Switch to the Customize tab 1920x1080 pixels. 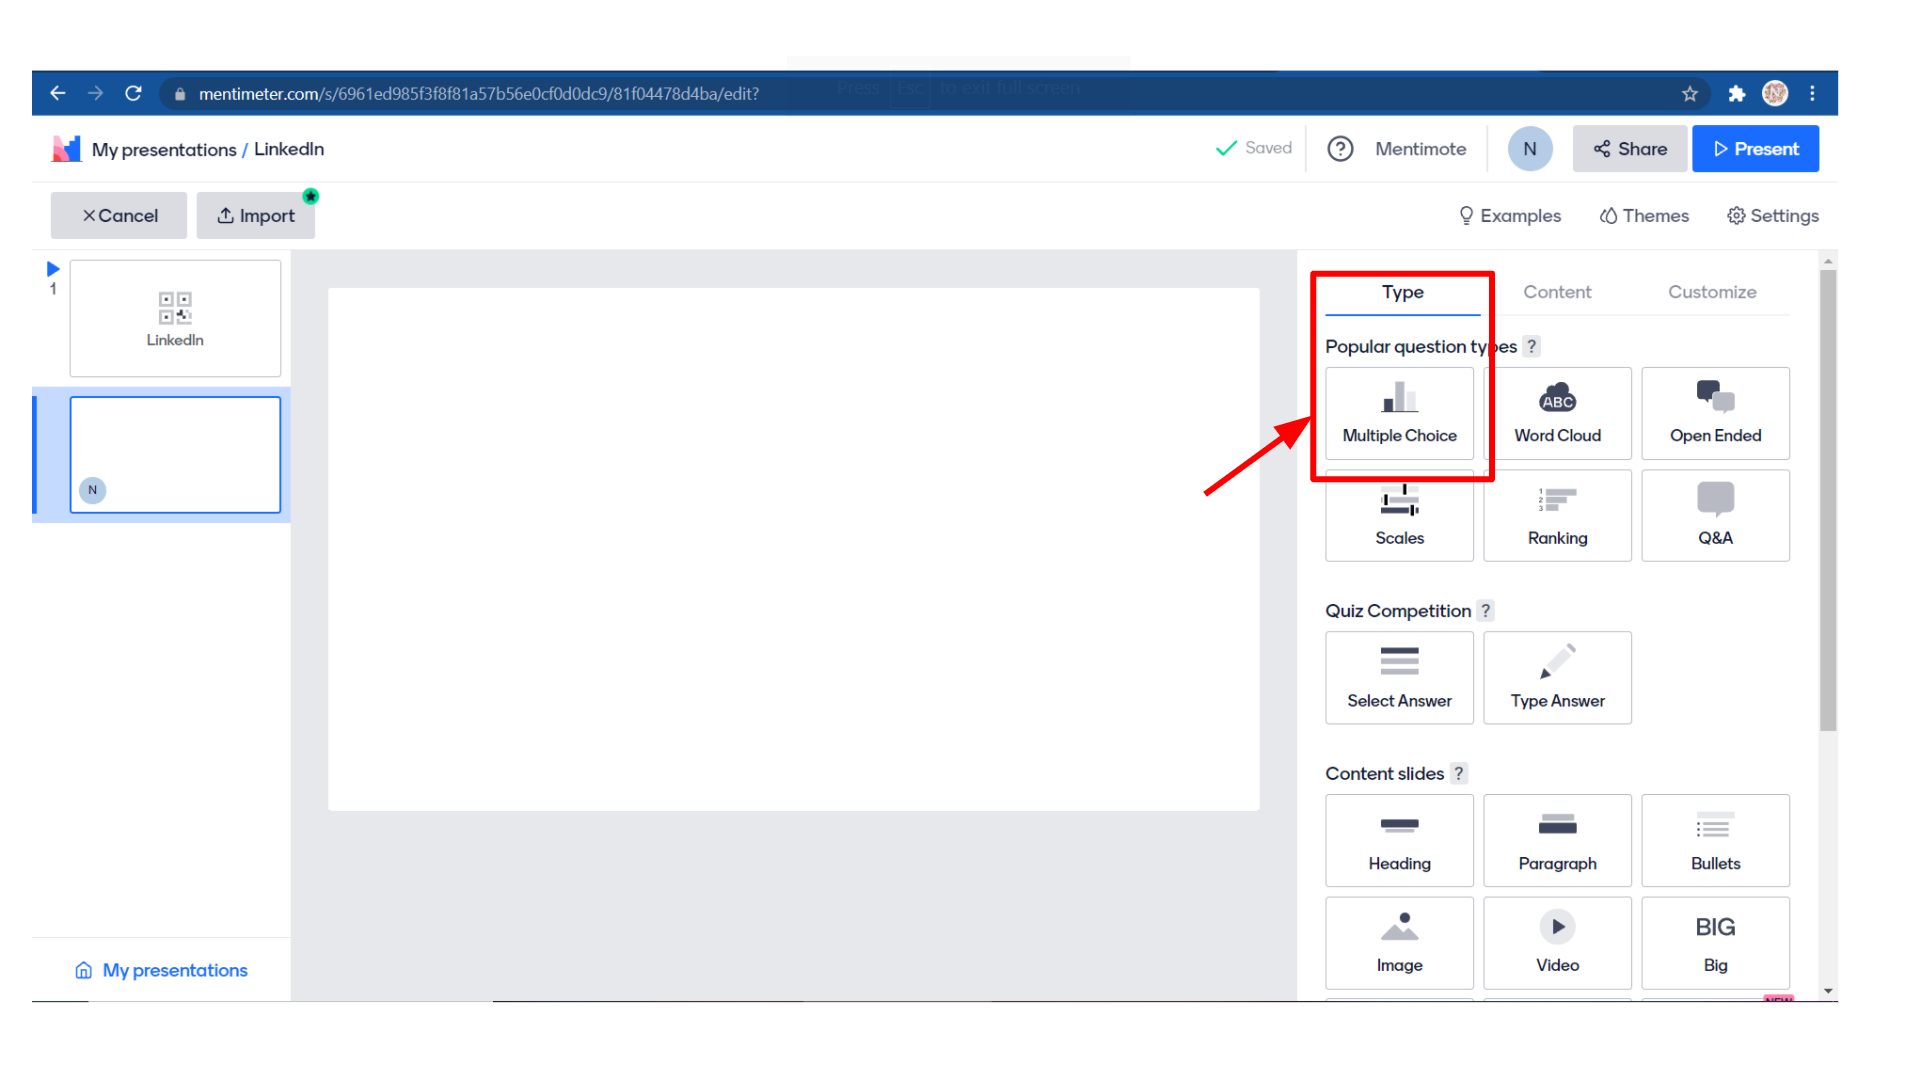(x=1712, y=292)
